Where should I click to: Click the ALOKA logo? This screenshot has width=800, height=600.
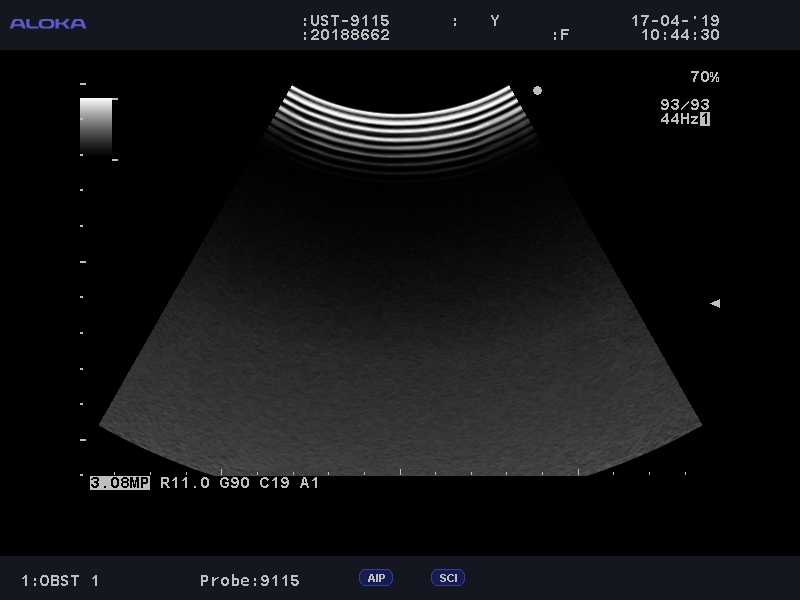(48, 23)
